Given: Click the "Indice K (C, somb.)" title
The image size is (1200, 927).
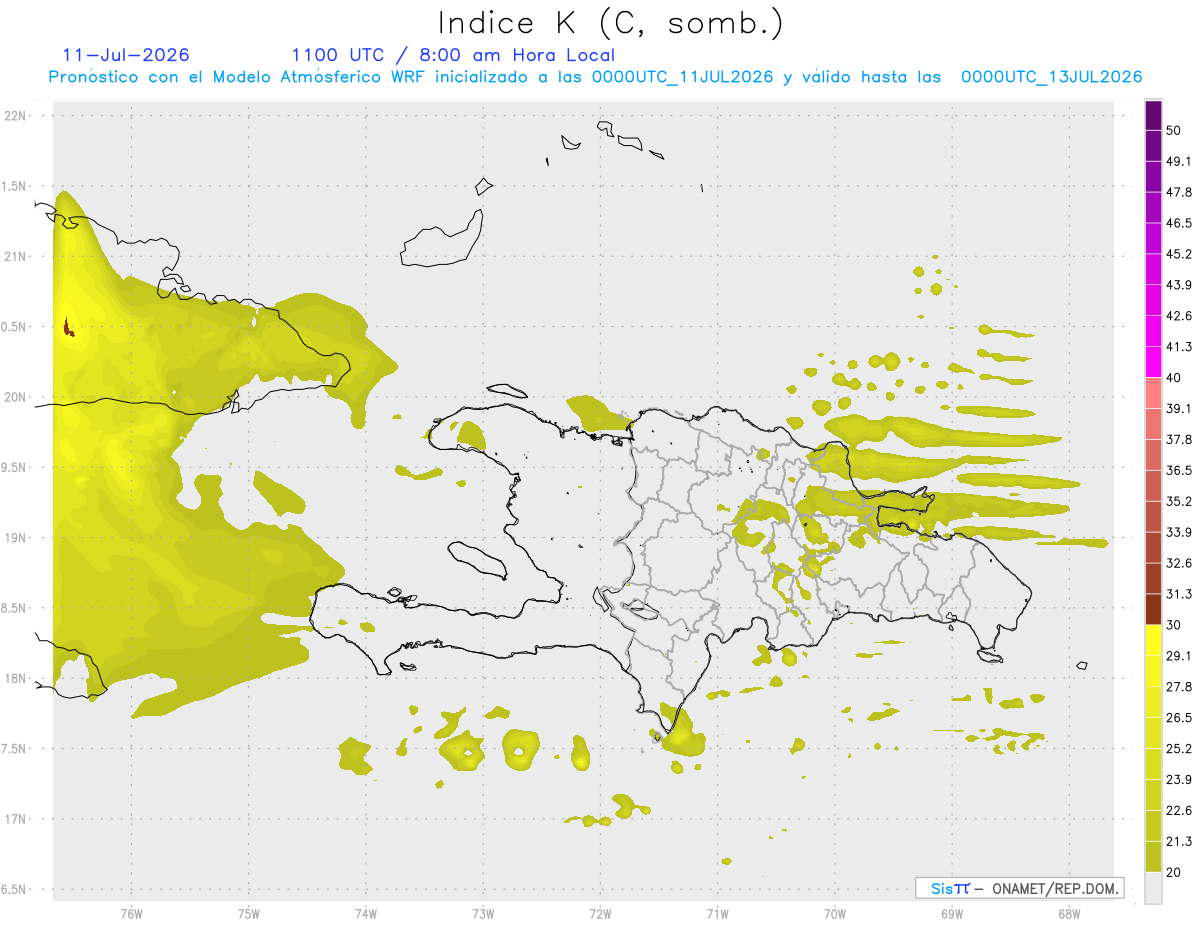Looking at the screenshot, I should (x=610, y=23).
